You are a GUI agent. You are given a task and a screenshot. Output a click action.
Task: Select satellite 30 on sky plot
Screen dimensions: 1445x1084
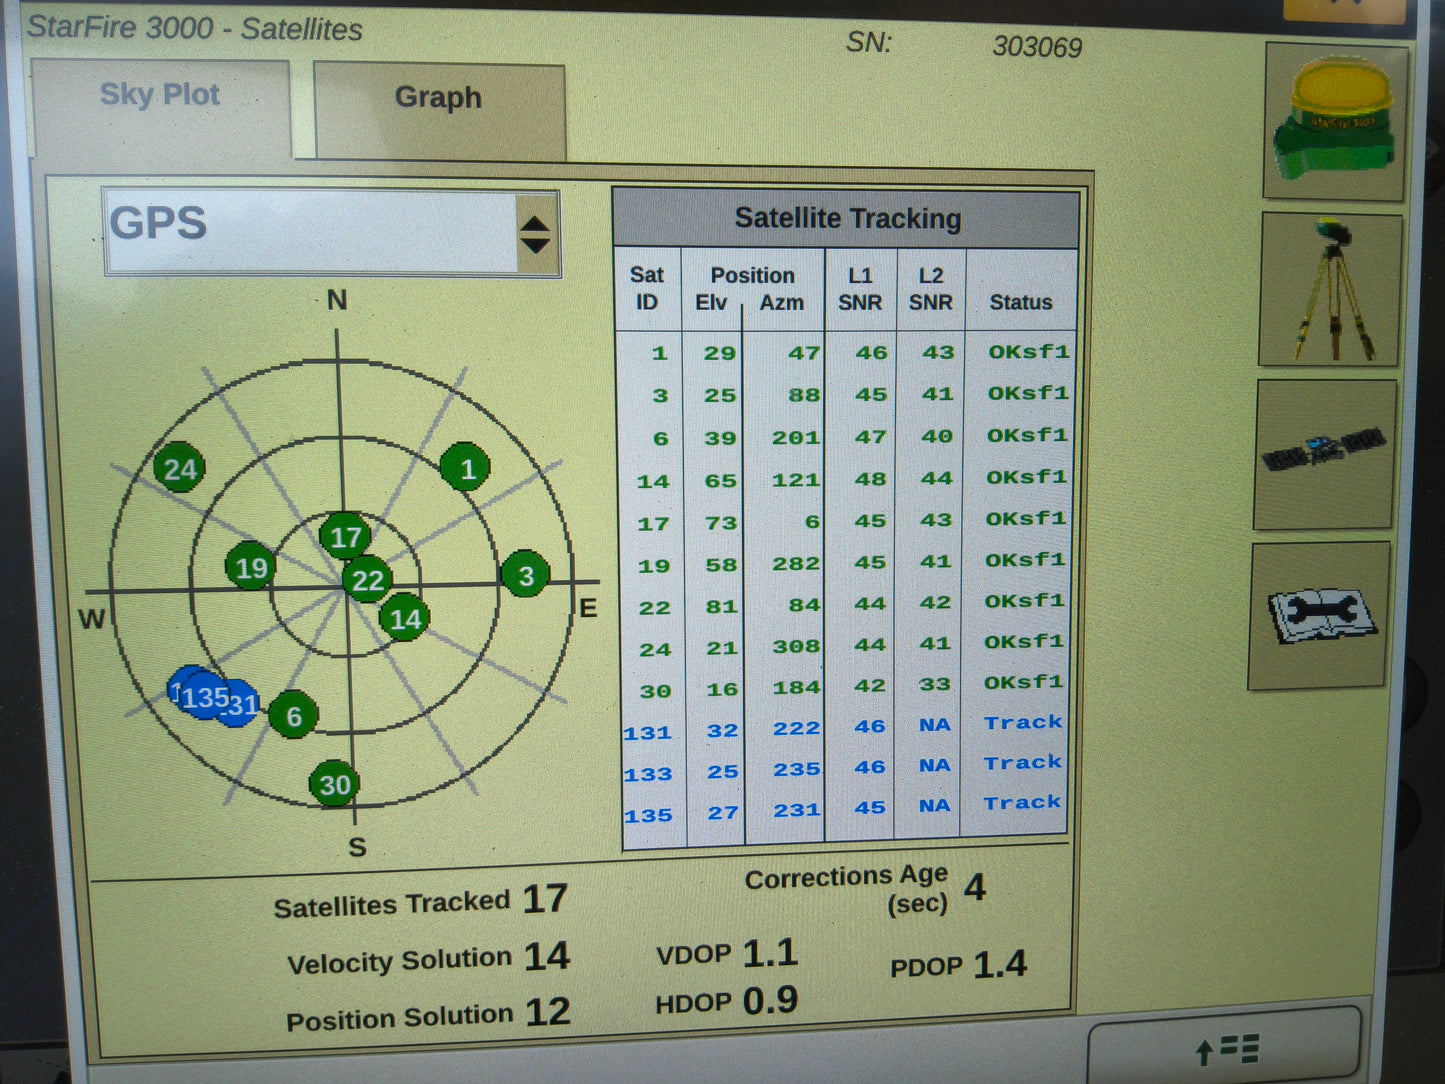pyautogui.click(x=335, y=785)
